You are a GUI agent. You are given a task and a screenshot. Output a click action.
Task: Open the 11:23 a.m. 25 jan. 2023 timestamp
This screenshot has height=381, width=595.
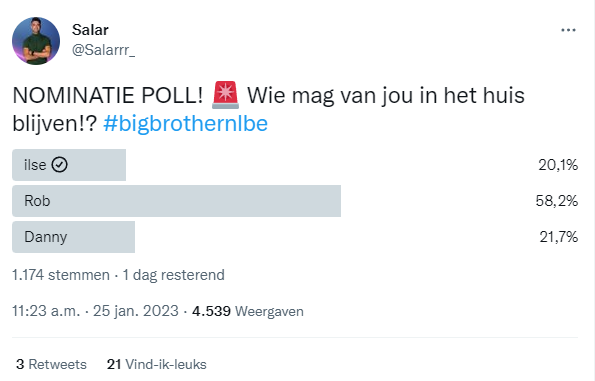(x=95, y=311)
